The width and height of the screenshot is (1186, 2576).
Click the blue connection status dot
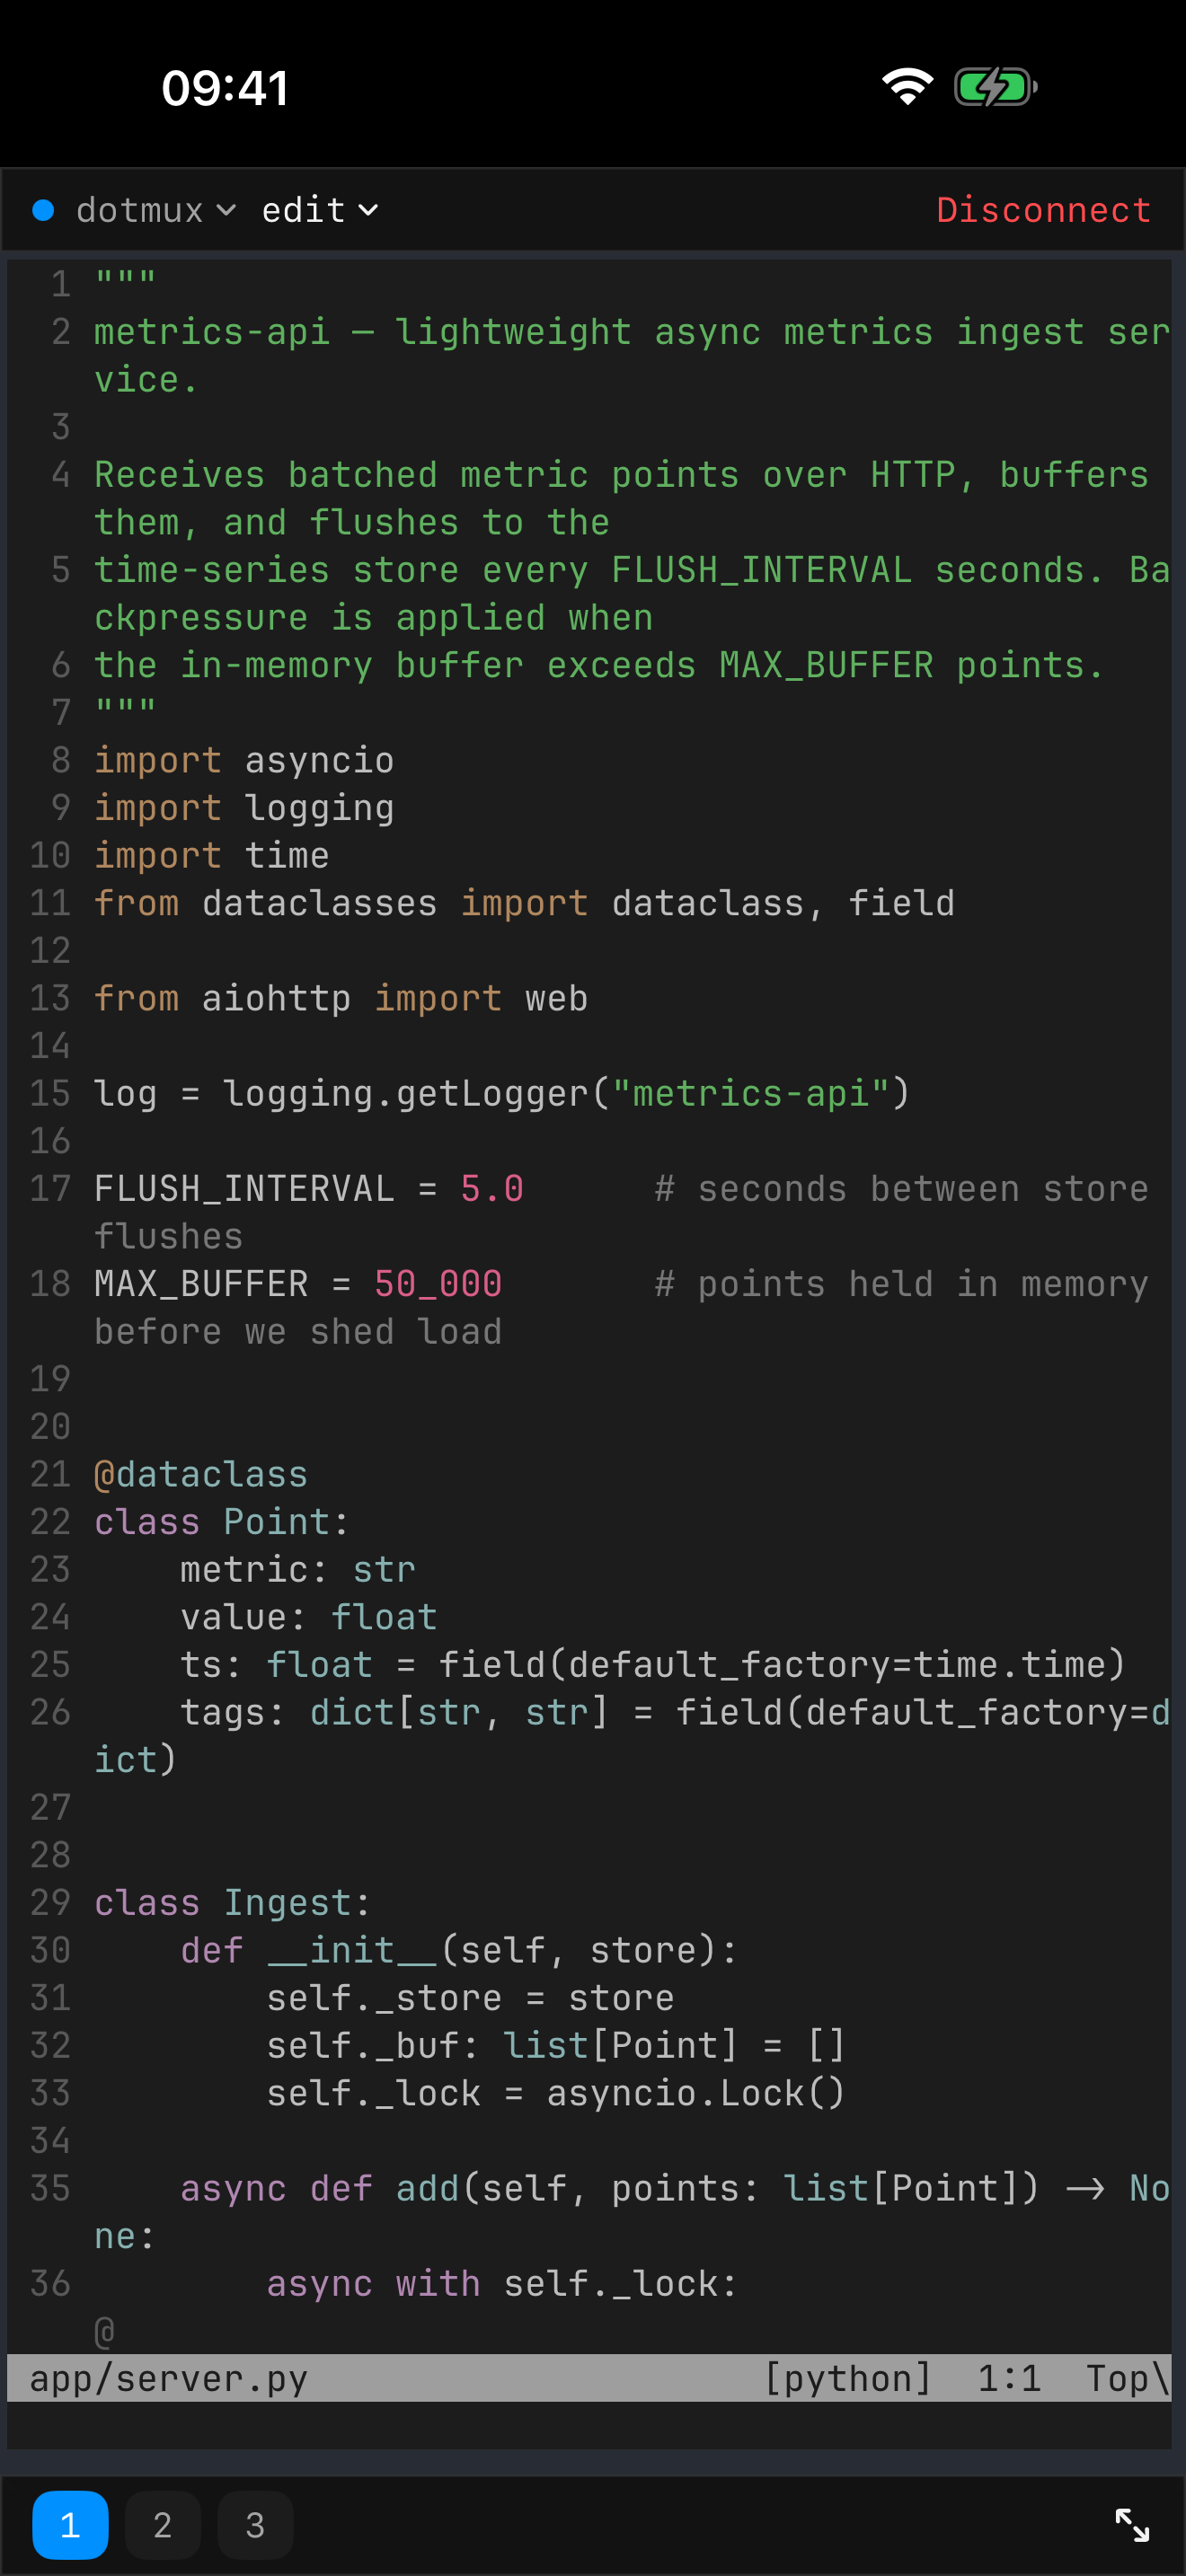click(x=43, y=210)
